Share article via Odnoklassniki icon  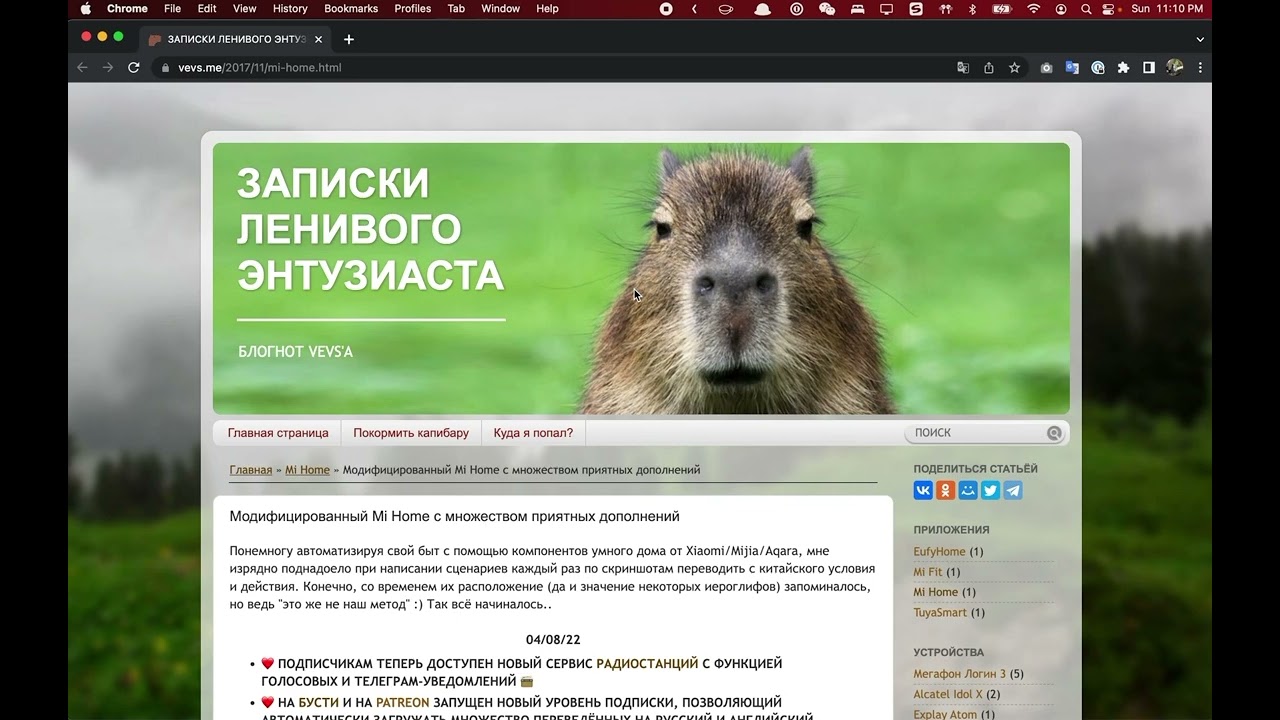tap(945, 490)
